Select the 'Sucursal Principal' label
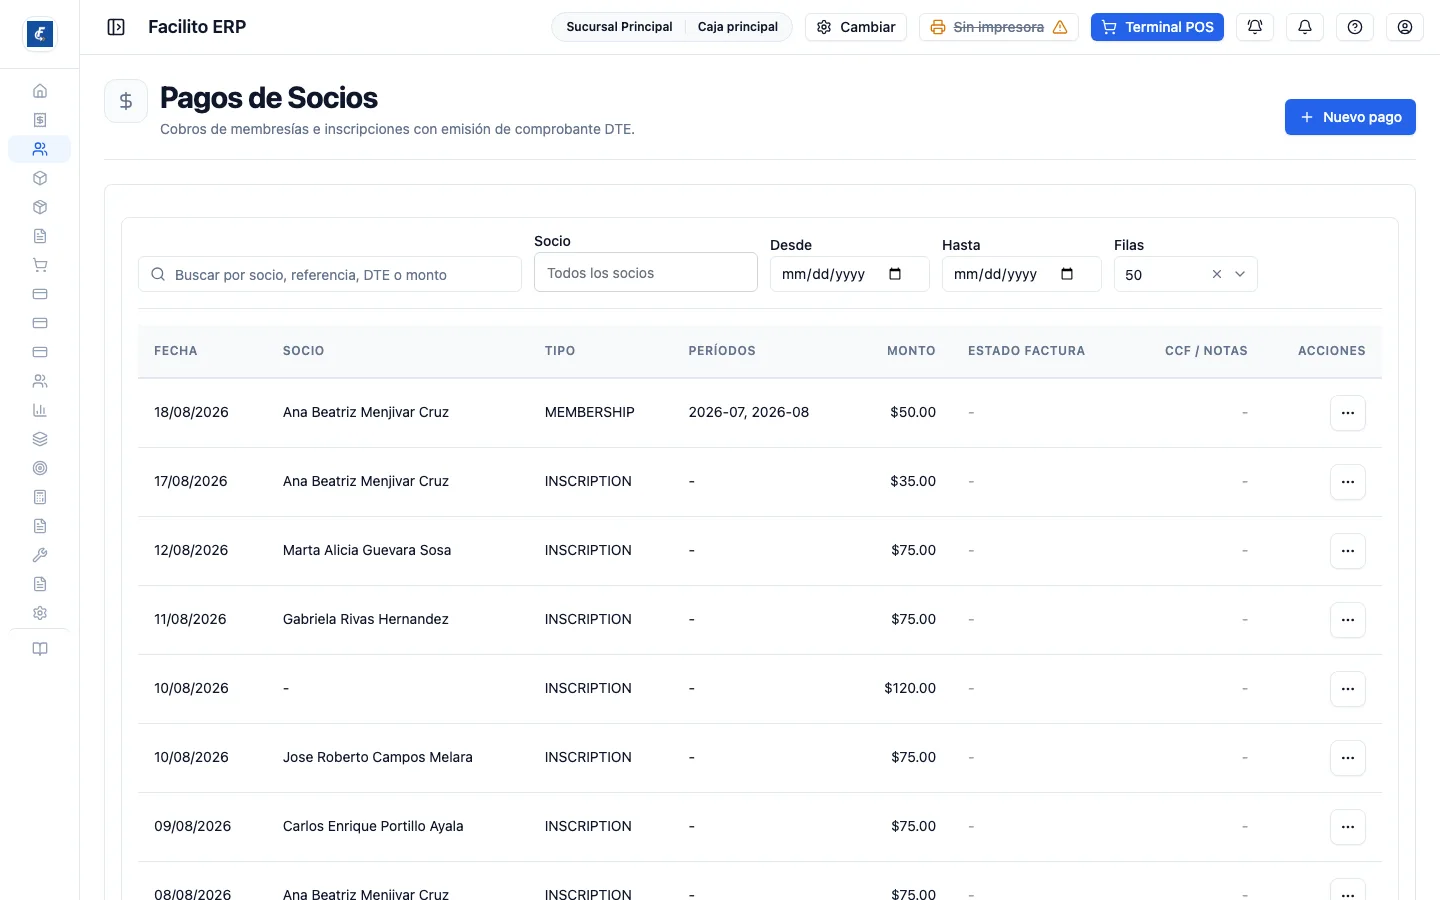The image size is (1440, 900). (x=619, y=27)
